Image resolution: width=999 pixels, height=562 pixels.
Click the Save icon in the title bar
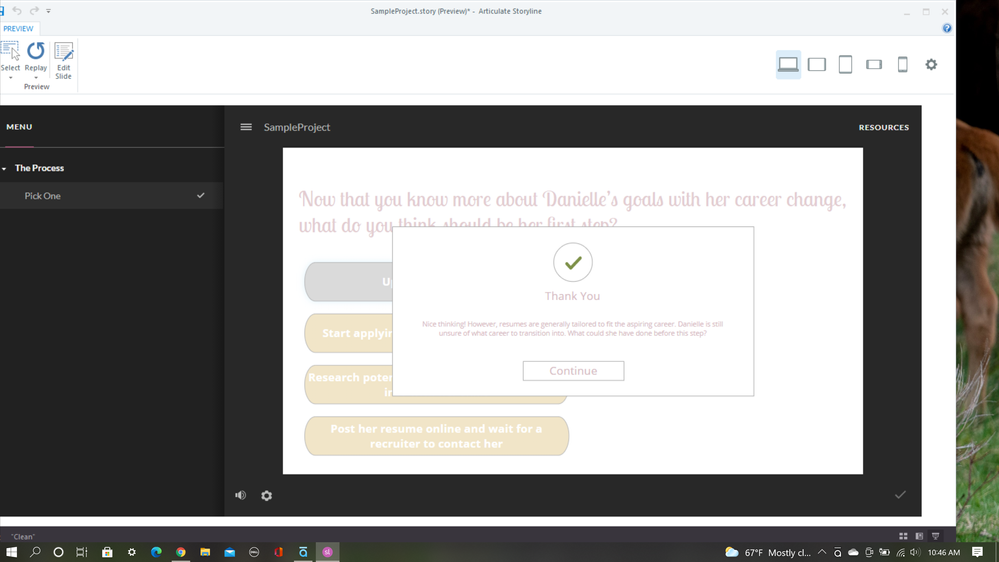2,11
